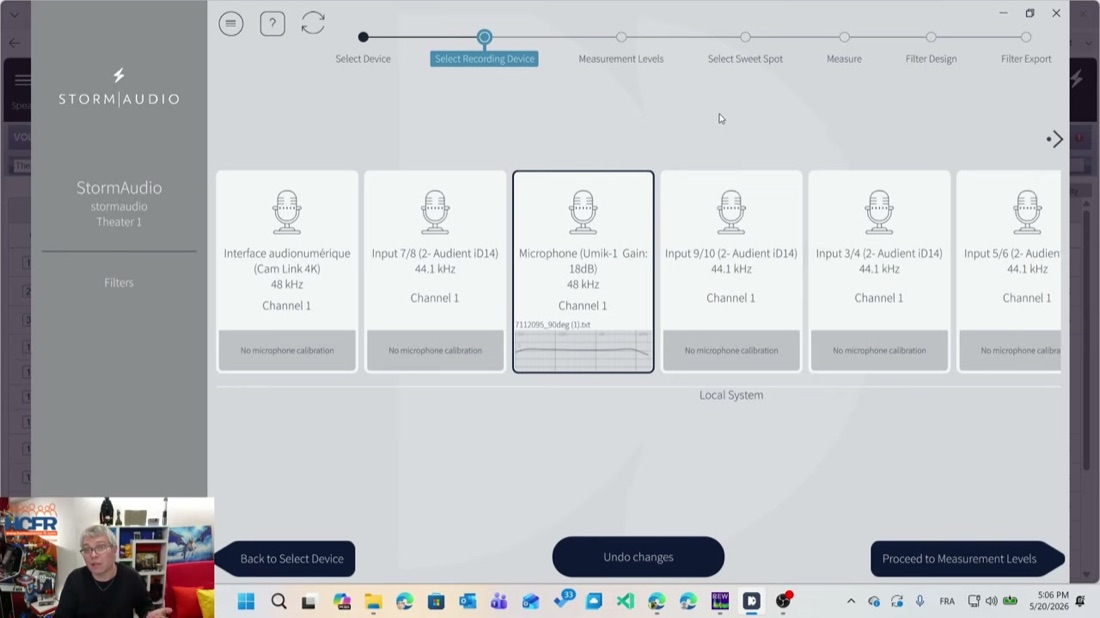Open Visual Studio Code from the taskbar

pyautogui.click(x=625, y=601)
